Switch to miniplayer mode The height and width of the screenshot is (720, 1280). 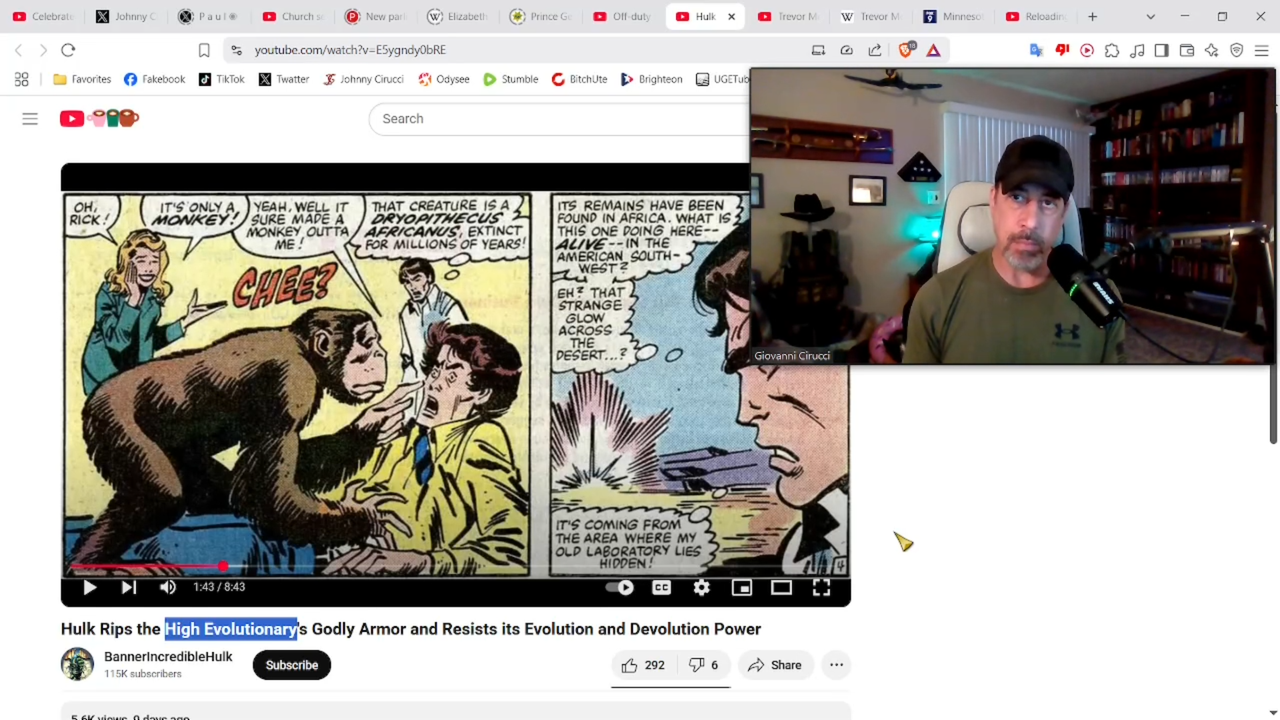741,588
